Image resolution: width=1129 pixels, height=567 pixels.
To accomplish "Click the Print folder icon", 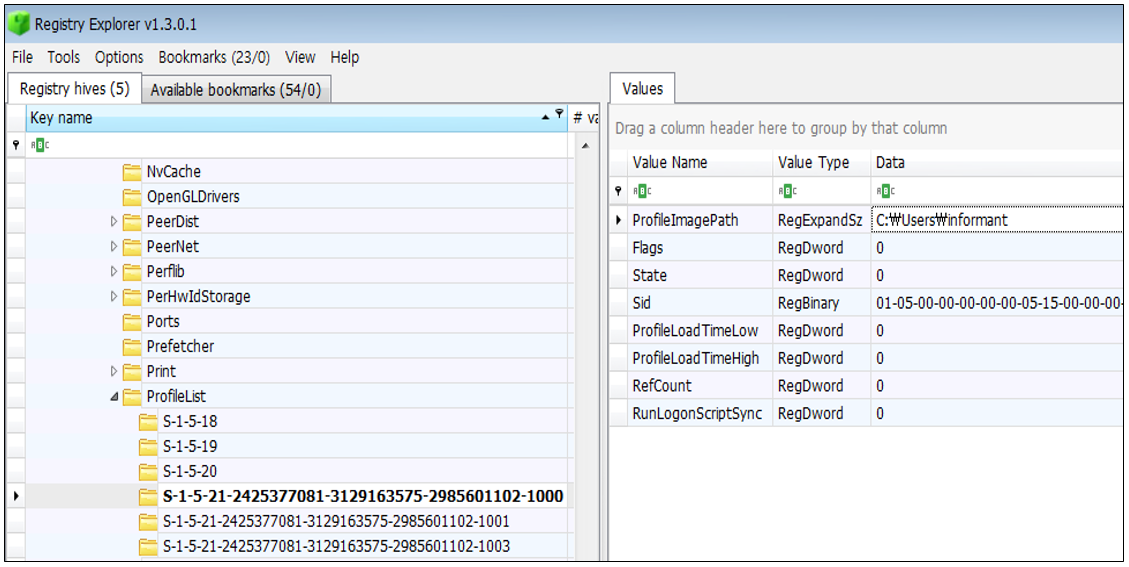I will click(x=132, y=372).
